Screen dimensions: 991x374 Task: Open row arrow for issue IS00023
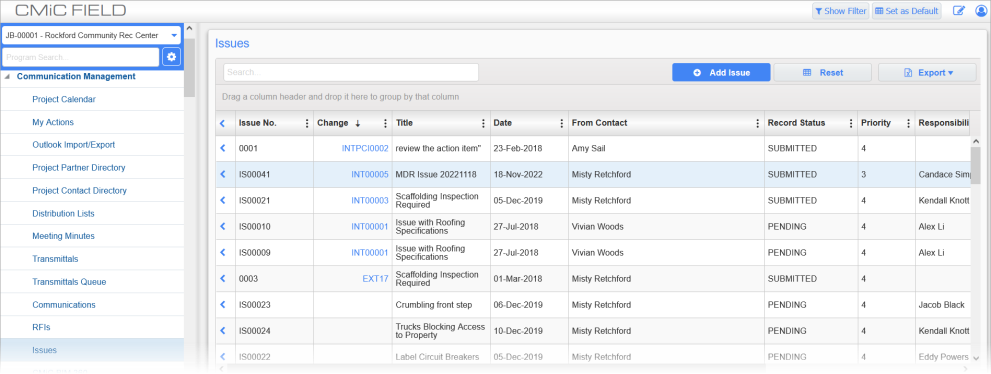(222, 305)
